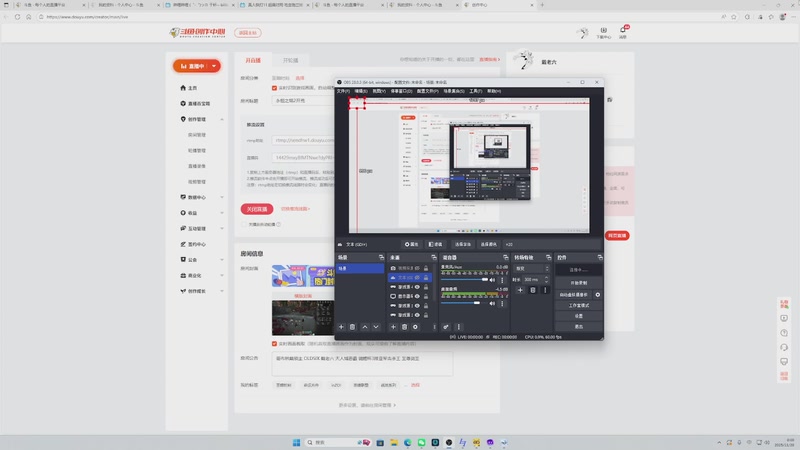Viewport: 800px width, 450px height.
Task: Add a scene transition with the plus icon
Action: pos(520,290)
